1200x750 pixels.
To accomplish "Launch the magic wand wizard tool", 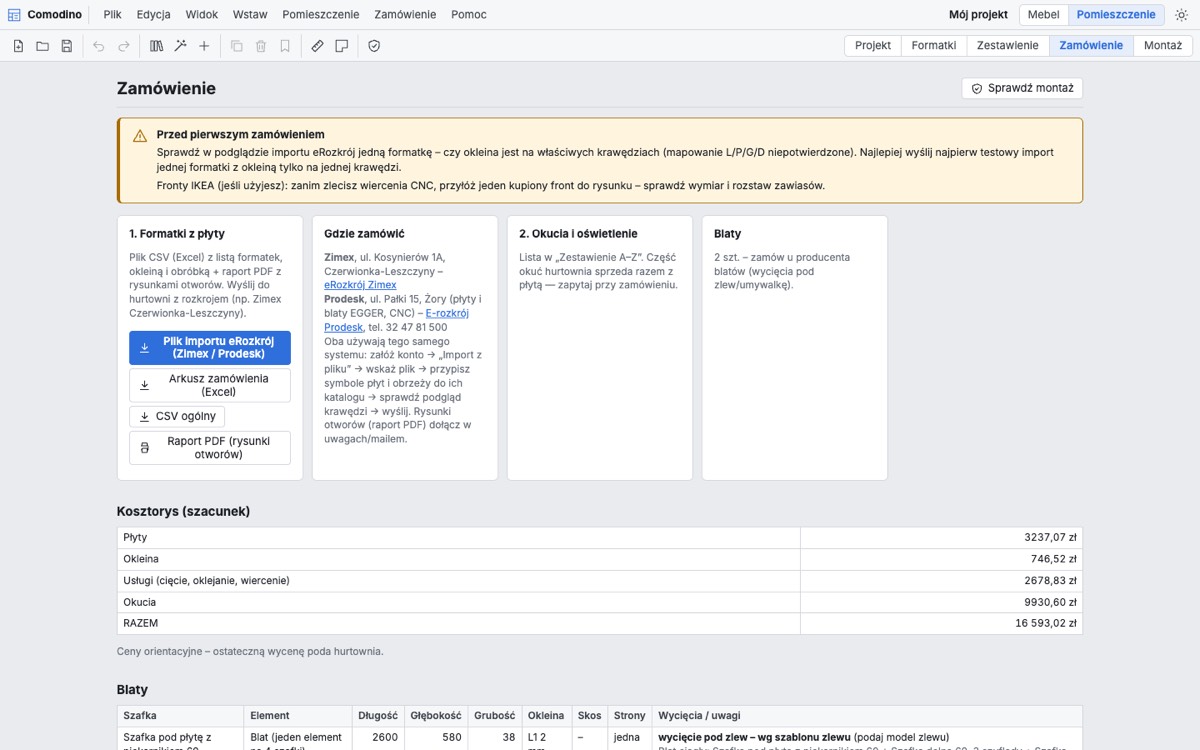I will click(x=180, y=46).
